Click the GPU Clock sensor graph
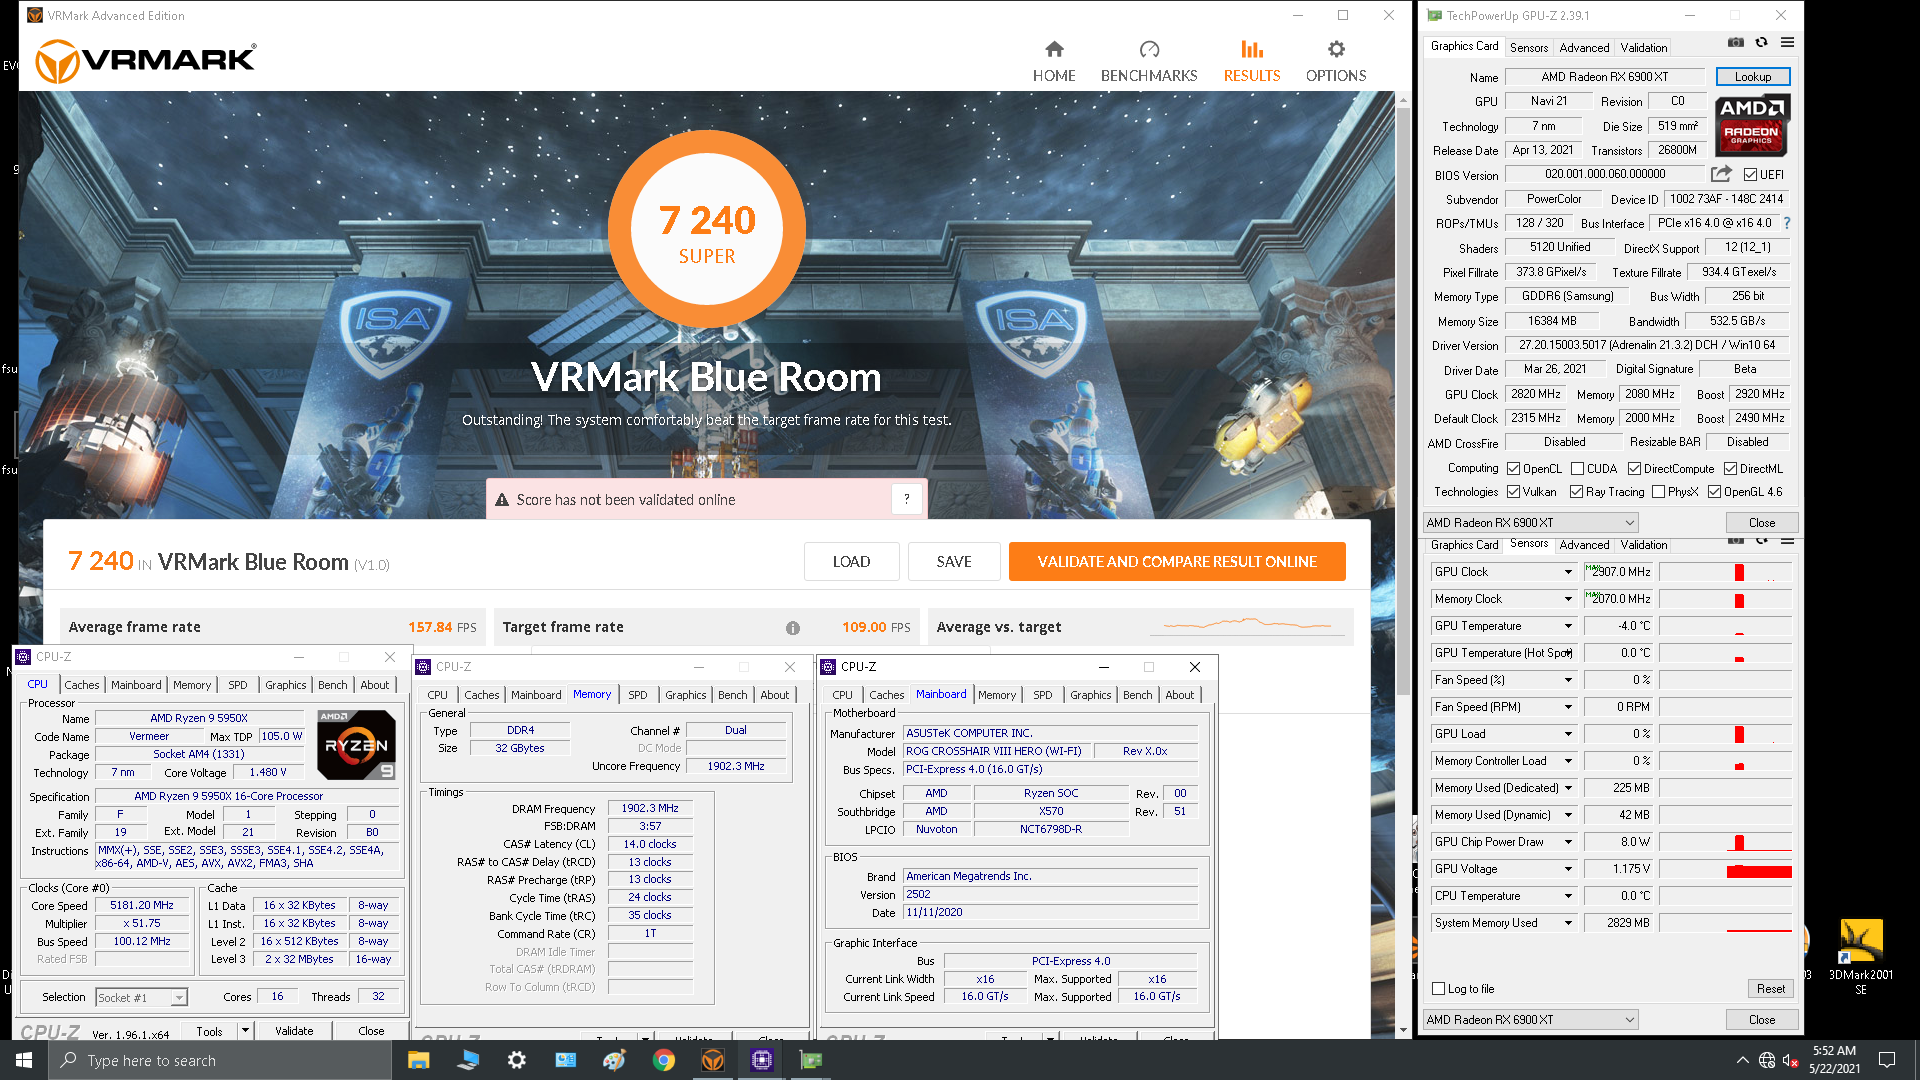 (1725, 572)
